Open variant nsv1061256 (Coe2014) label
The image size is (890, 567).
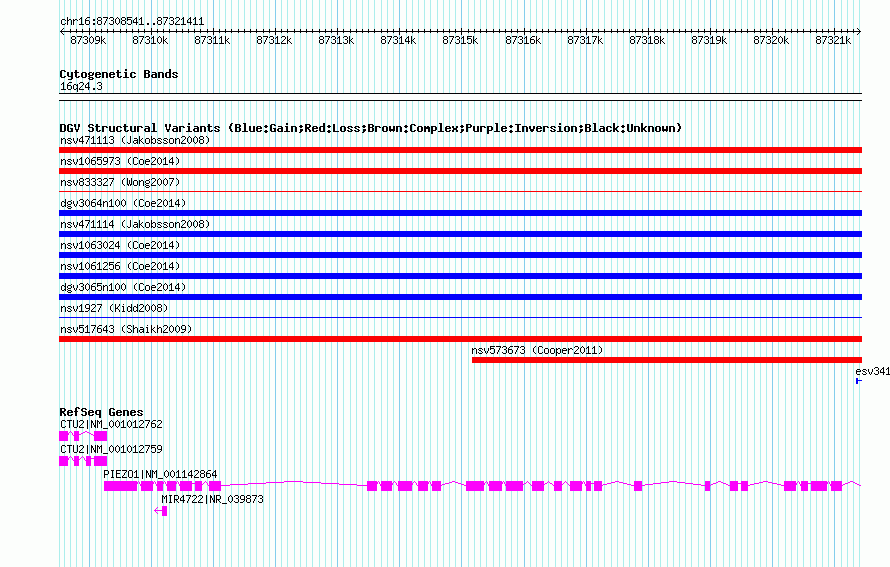pyautogui.click(x=120, y=266)
